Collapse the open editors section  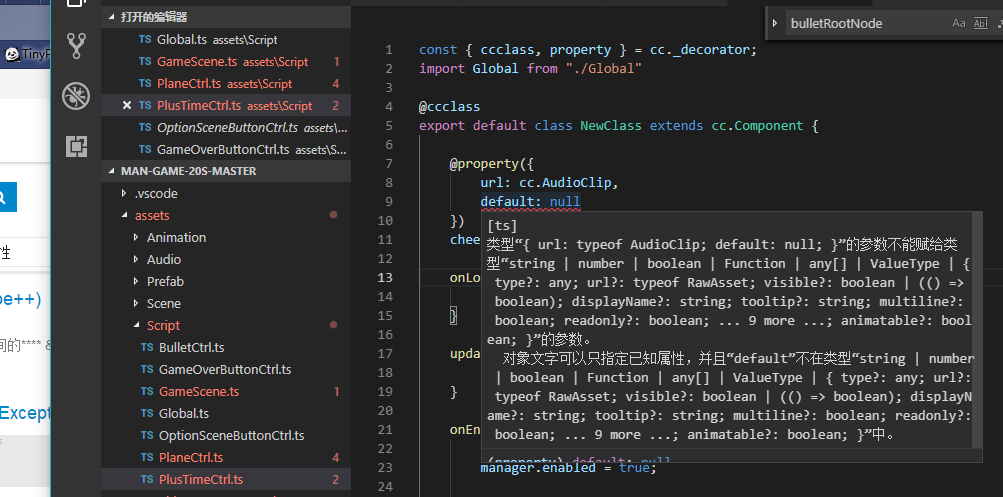(x=111, y=17)
